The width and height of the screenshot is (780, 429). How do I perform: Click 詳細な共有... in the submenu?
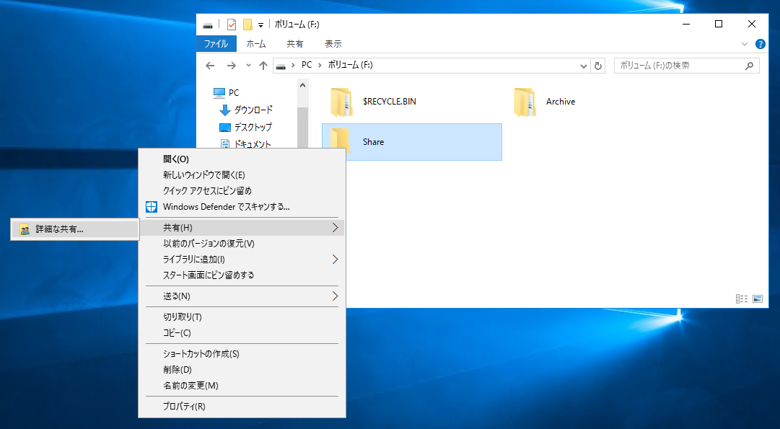click(x=75, y=229)
